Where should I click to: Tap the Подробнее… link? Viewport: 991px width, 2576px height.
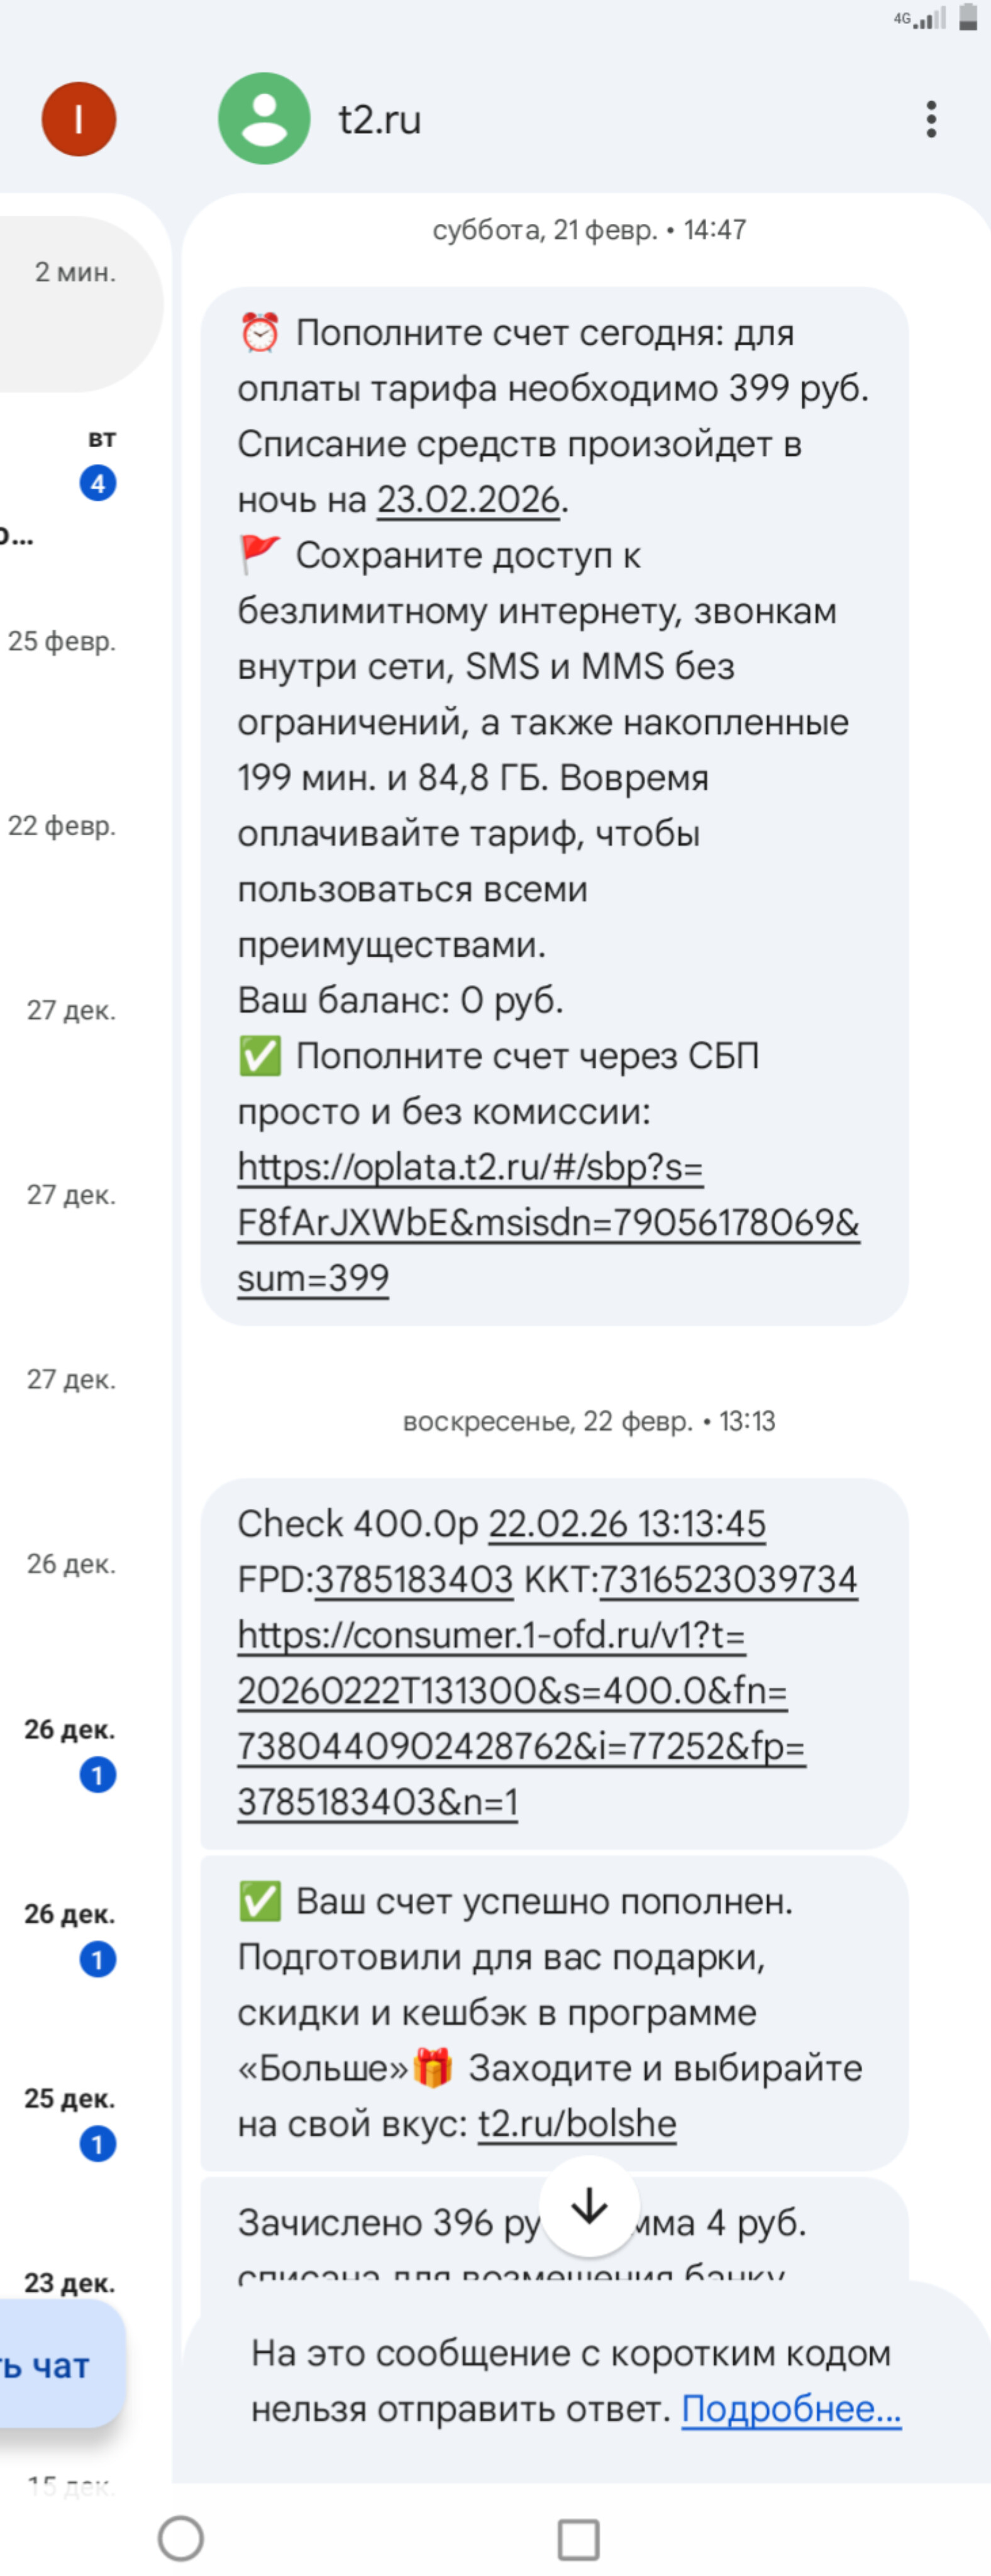click(790, 2409)
